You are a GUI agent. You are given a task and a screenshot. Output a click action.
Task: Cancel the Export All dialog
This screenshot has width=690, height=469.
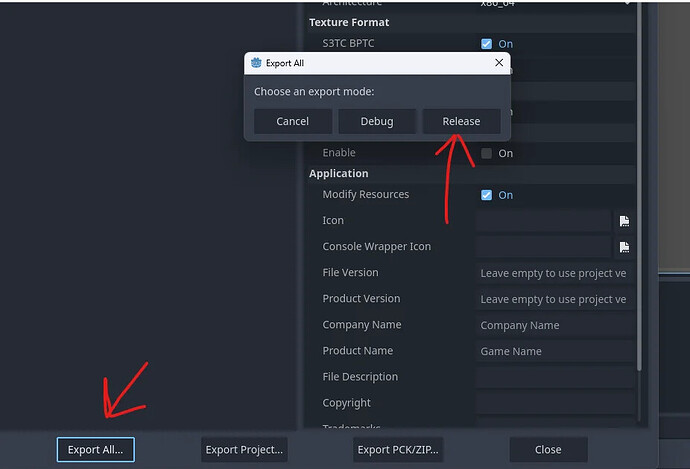(292, 121)
